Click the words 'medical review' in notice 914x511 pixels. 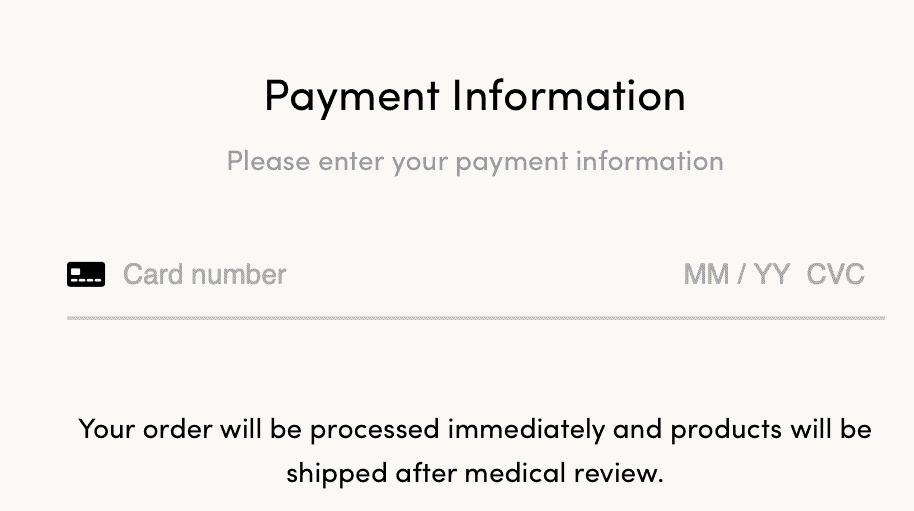pyautogui.click(x=564, y=473)
